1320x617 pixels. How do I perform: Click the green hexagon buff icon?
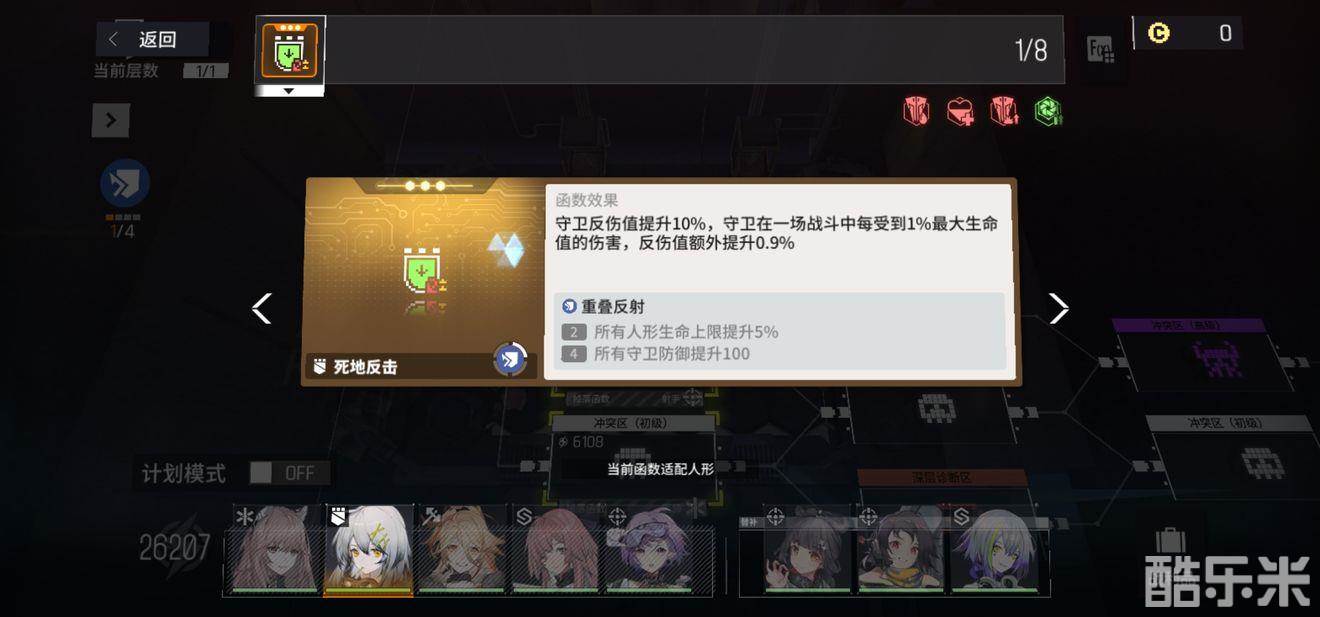tap(1047, 111)
